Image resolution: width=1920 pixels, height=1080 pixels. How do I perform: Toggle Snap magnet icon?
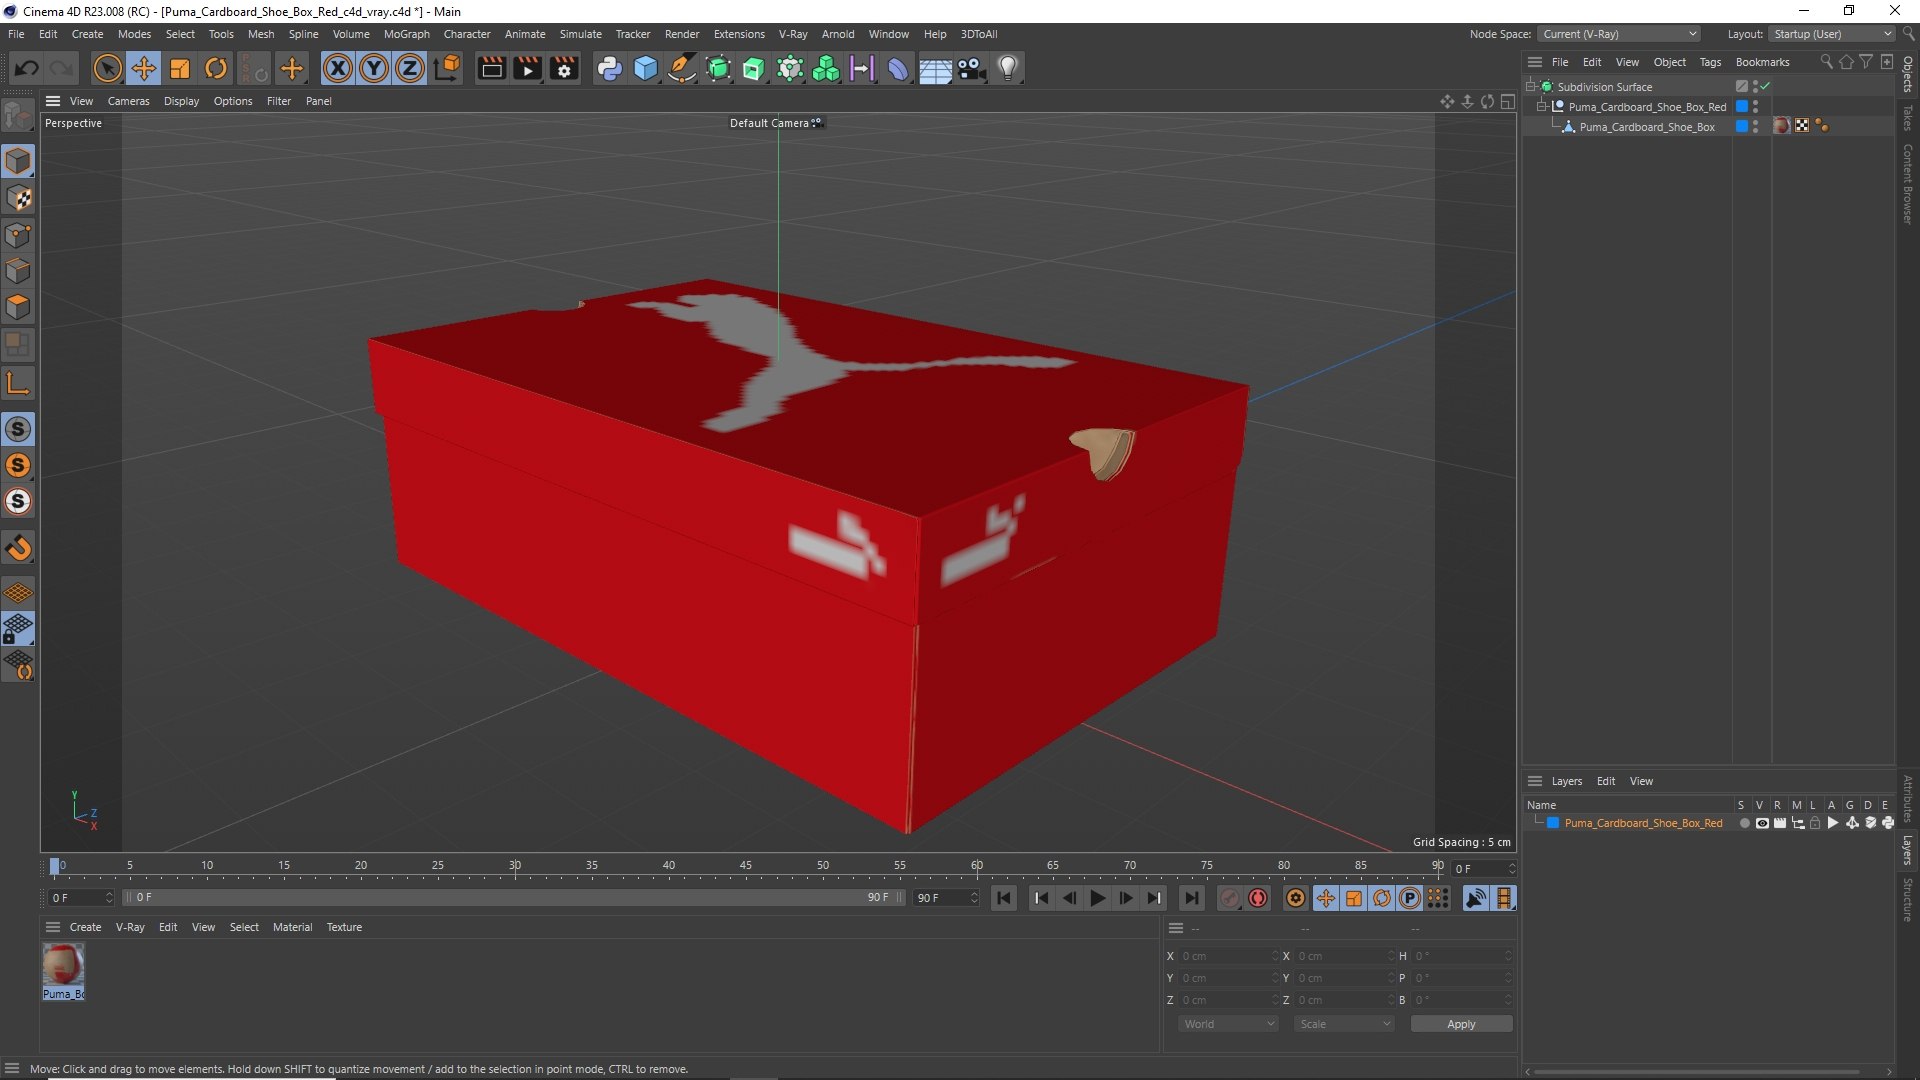[18, 547]
